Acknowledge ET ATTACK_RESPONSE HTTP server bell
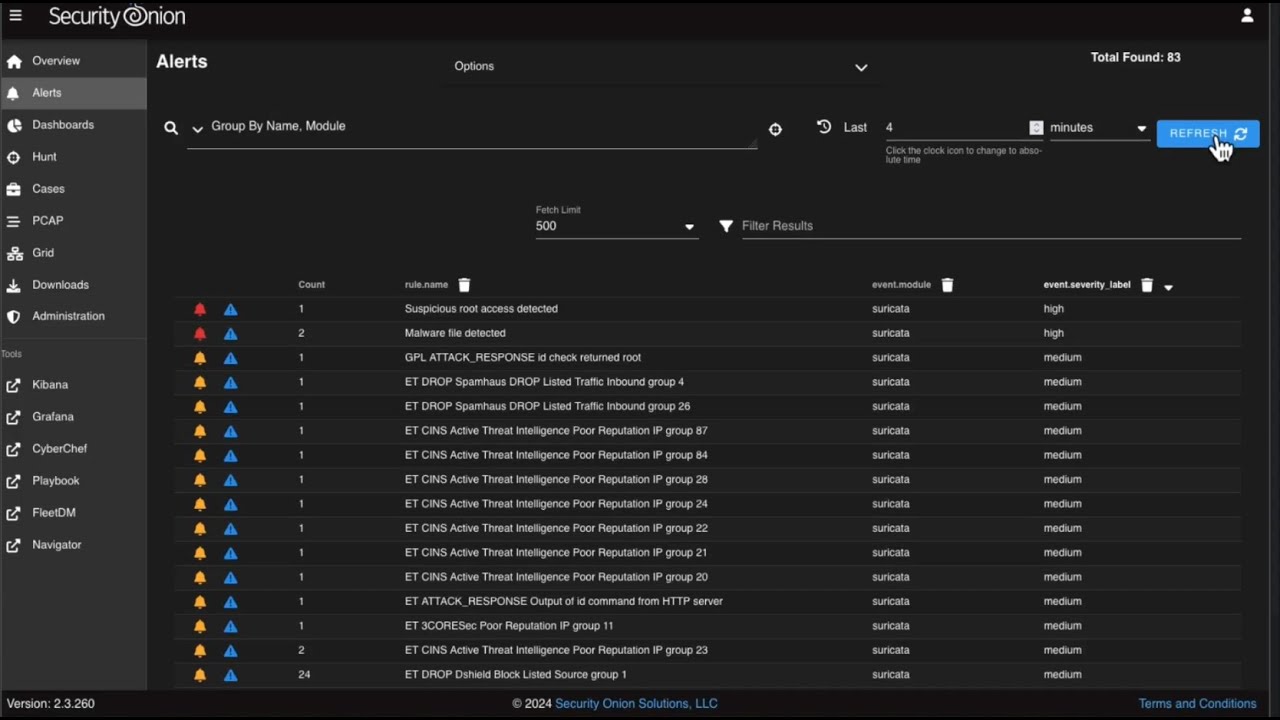Viewport: 1280px width, 720px height. pos(200,602)
